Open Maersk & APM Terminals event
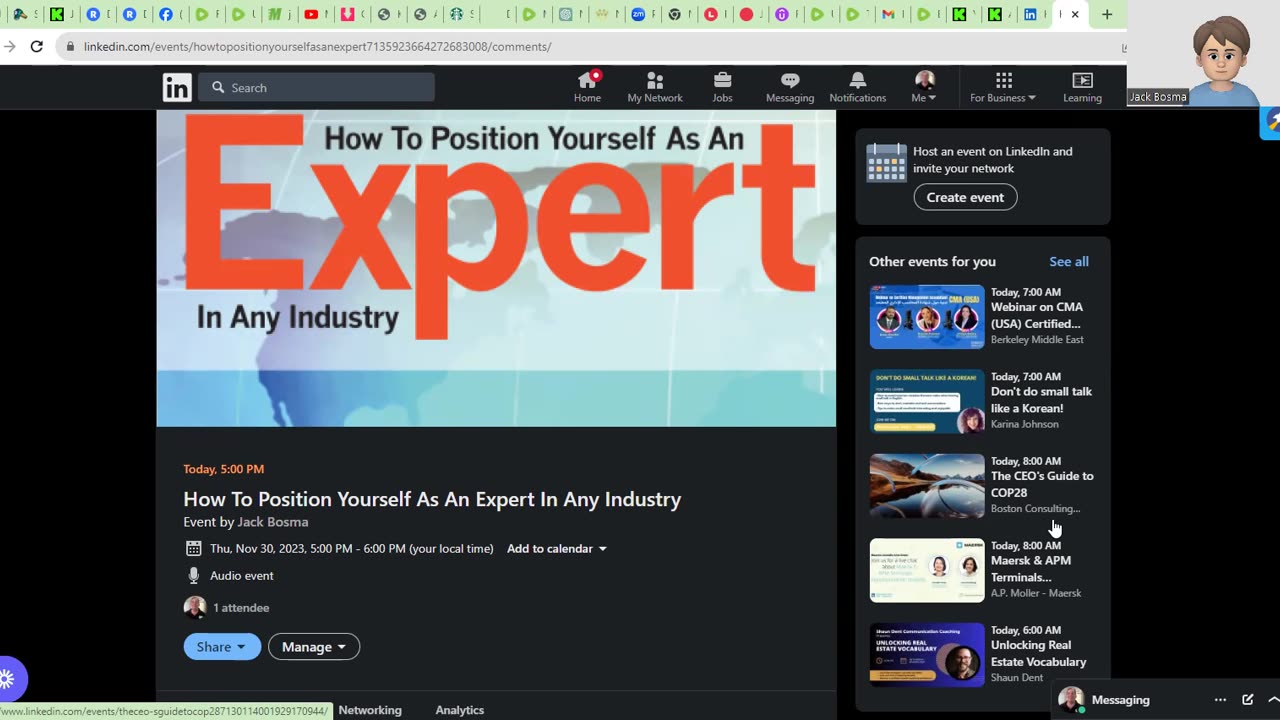The image size is (1280, 720). coord(1031,569)
